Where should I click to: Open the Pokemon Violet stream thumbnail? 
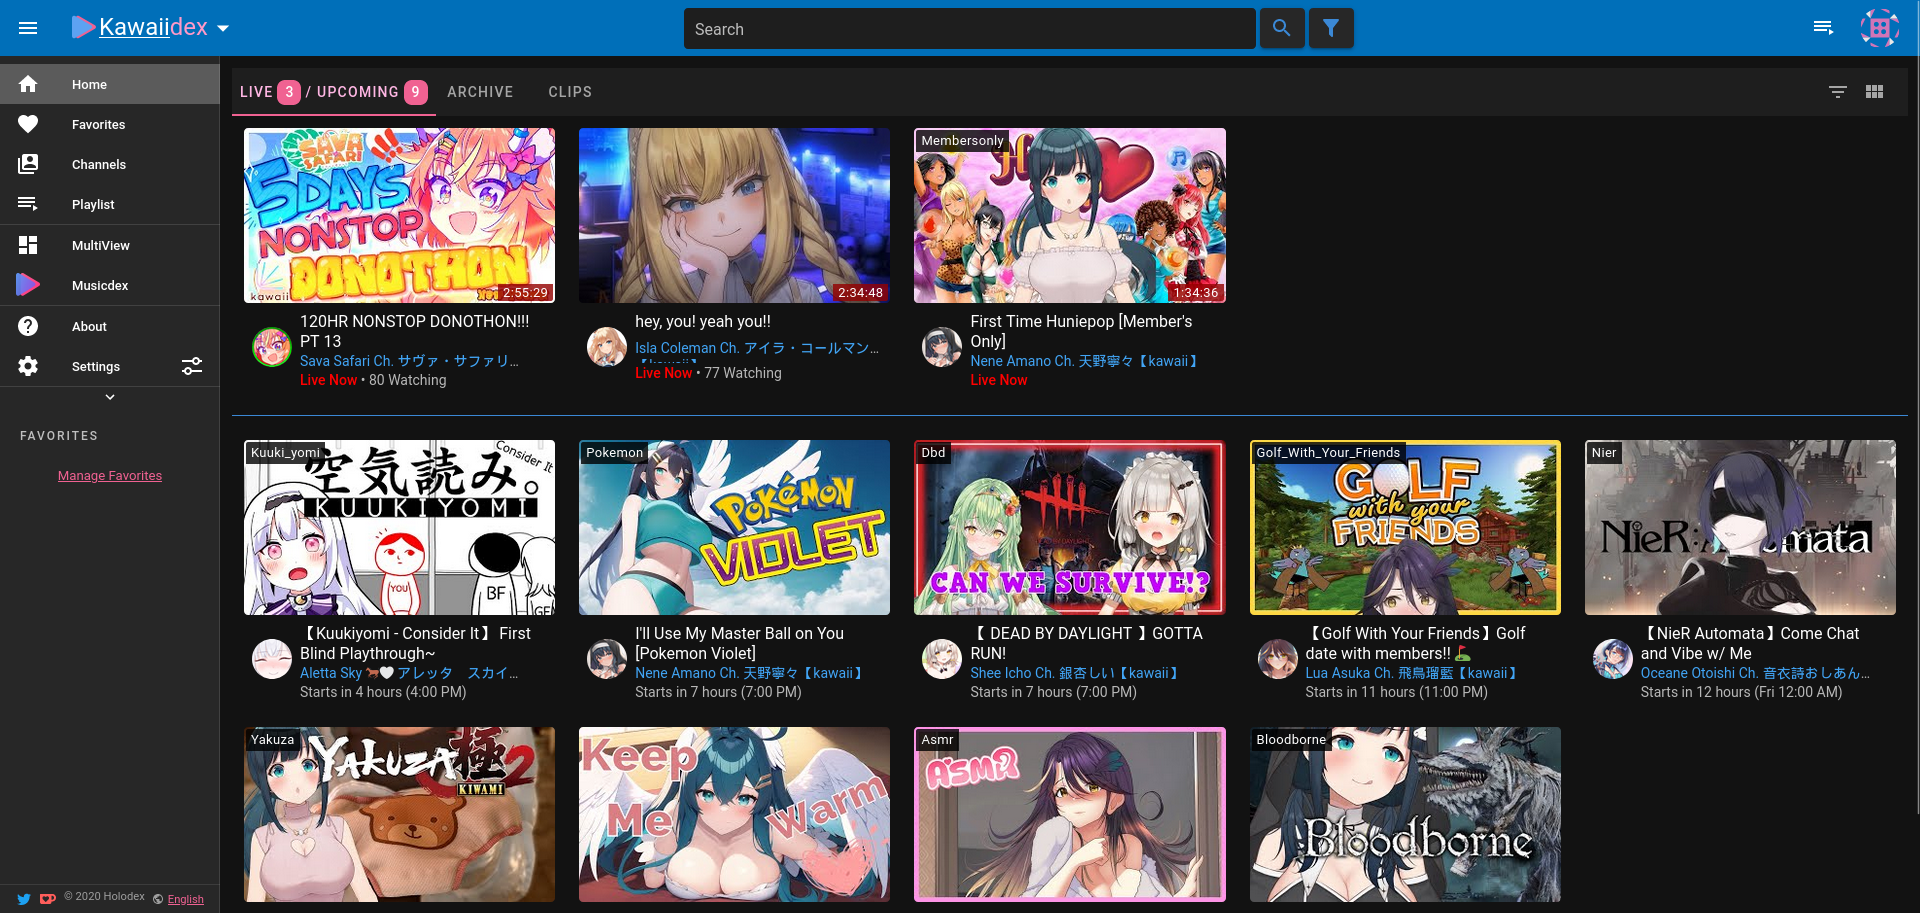[x=734, y=527]
